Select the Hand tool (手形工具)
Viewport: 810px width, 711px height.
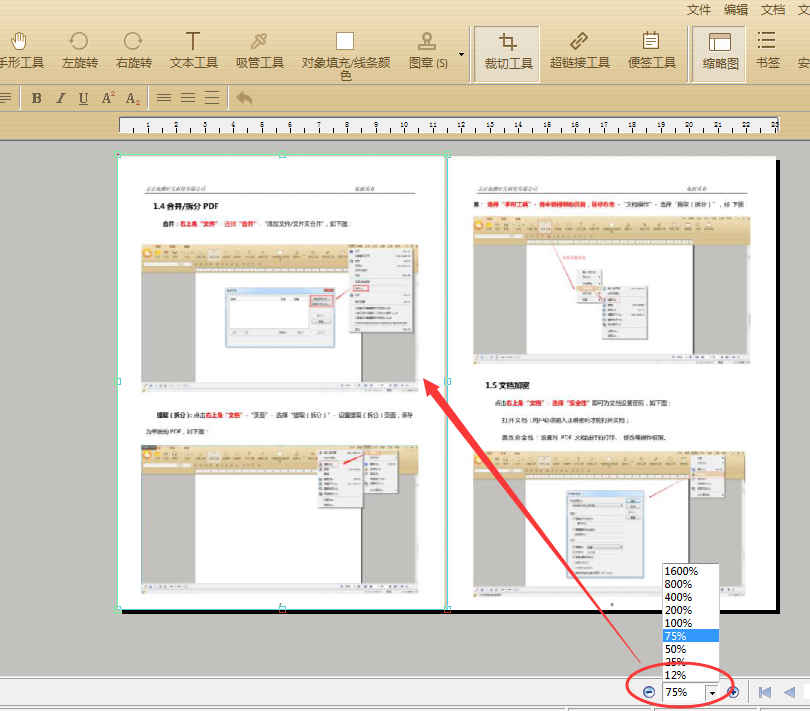pos(21,51)
